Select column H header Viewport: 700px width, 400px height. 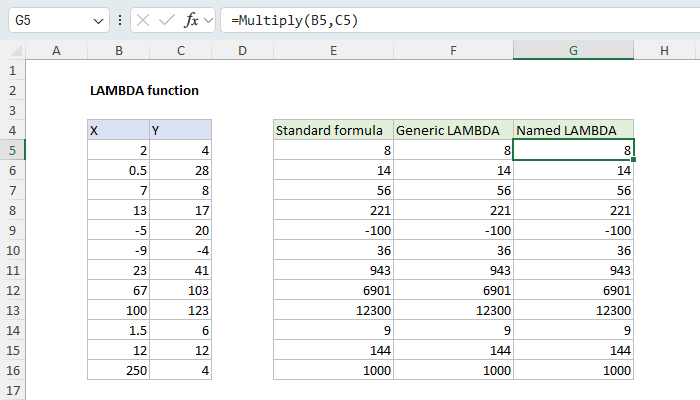click(664, 50)
